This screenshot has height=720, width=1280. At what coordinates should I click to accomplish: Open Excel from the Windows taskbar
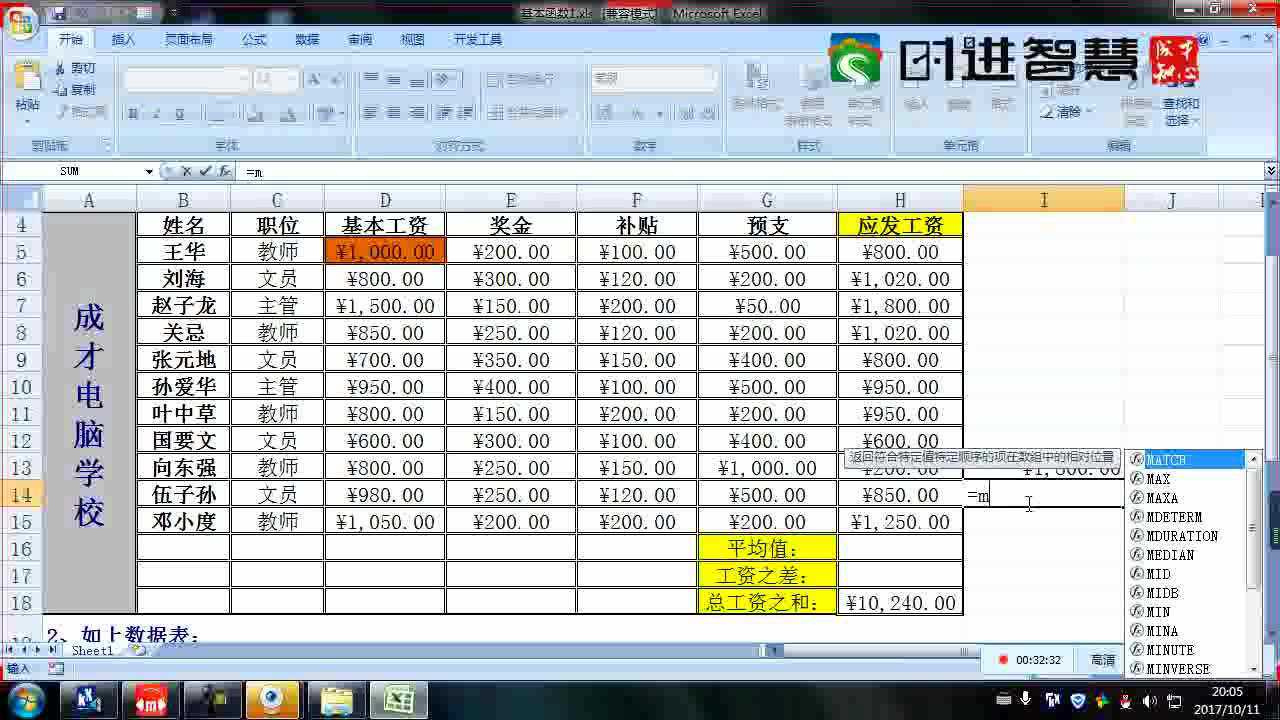[x=399, y=699]
